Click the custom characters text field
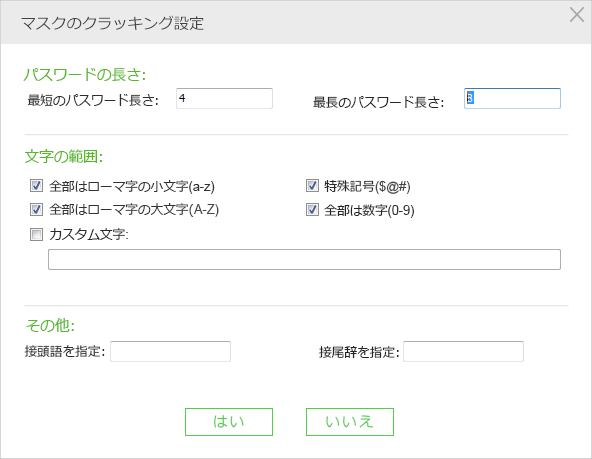 point(304,259)
